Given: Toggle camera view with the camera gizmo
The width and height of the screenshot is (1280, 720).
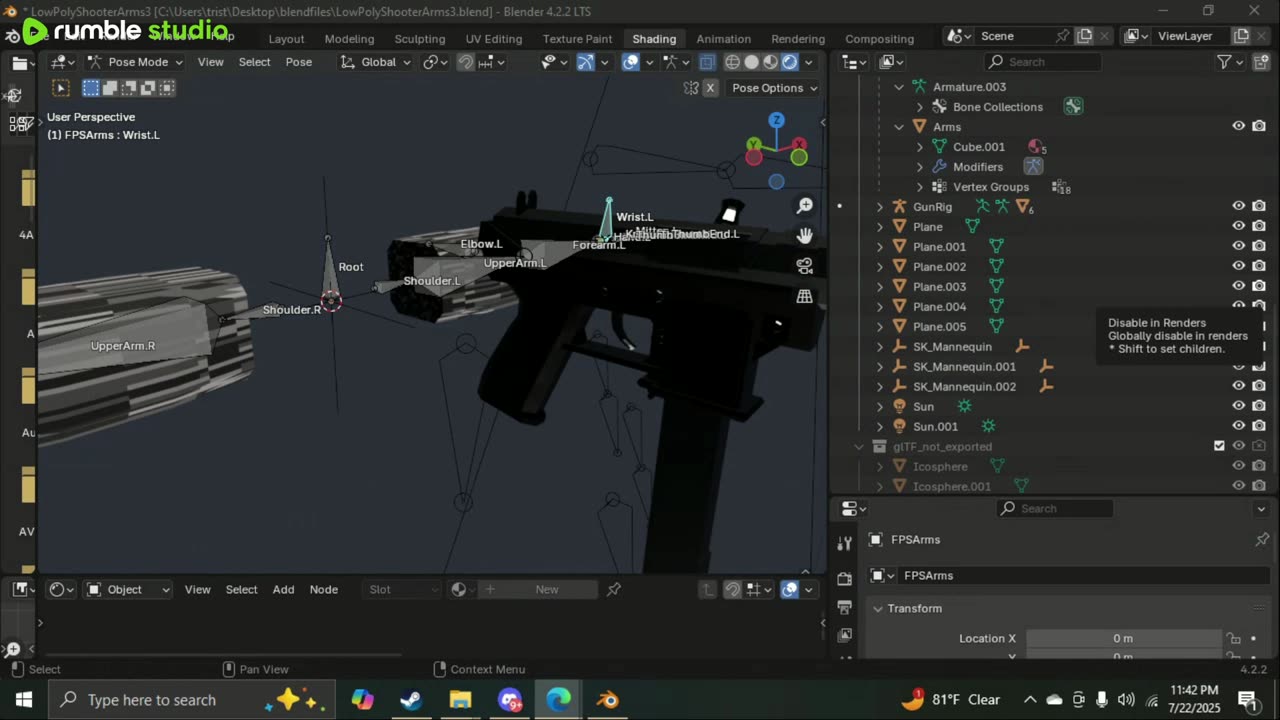Looking at the screenshot, I should click(804, 266).
